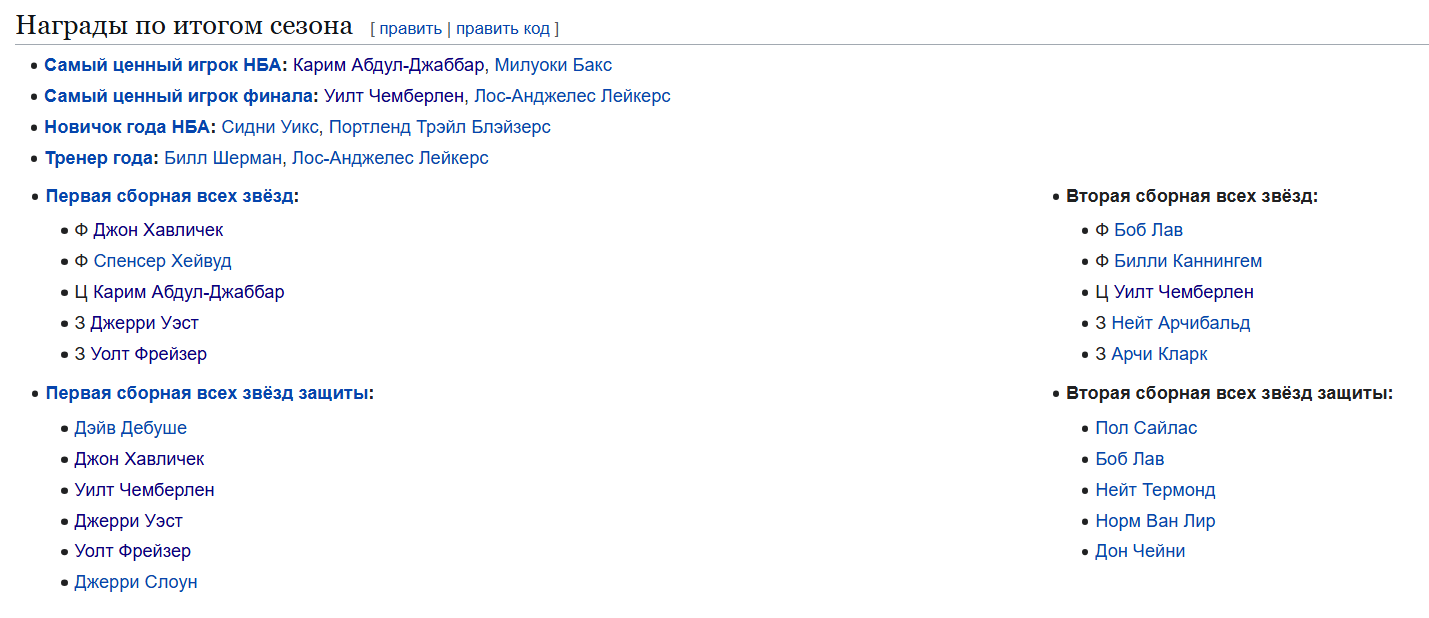Click Уилт Чемберлен in first defensive team
The width and height of the screenshot is (1429, 618).
click(x=144, y=490)
